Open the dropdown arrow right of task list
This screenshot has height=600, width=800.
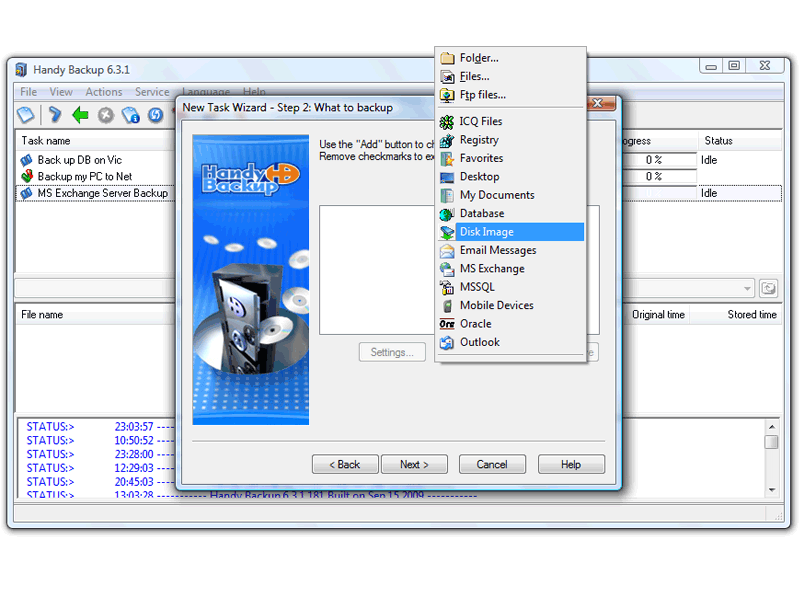(747, 288)
